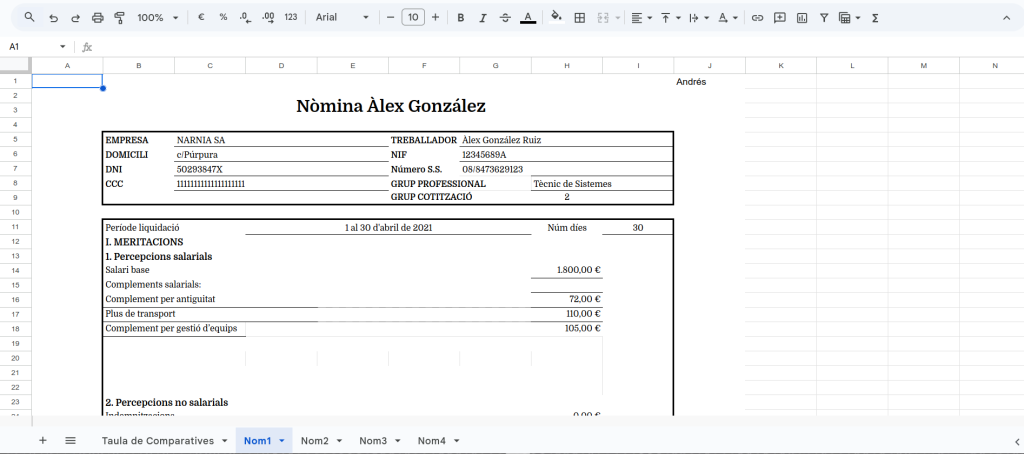Select the 1.800,00 € salary cell
This screenshot has height=454, width=1024.
point(567,270)
